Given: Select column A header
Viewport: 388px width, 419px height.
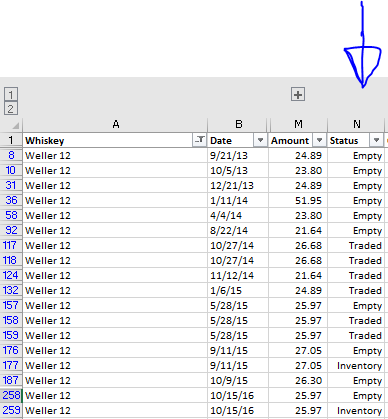Looking at the screenshot, I should [115, 125].
